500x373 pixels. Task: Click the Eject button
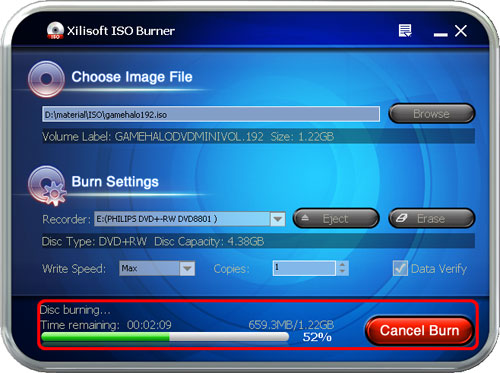tap(336, 219)
